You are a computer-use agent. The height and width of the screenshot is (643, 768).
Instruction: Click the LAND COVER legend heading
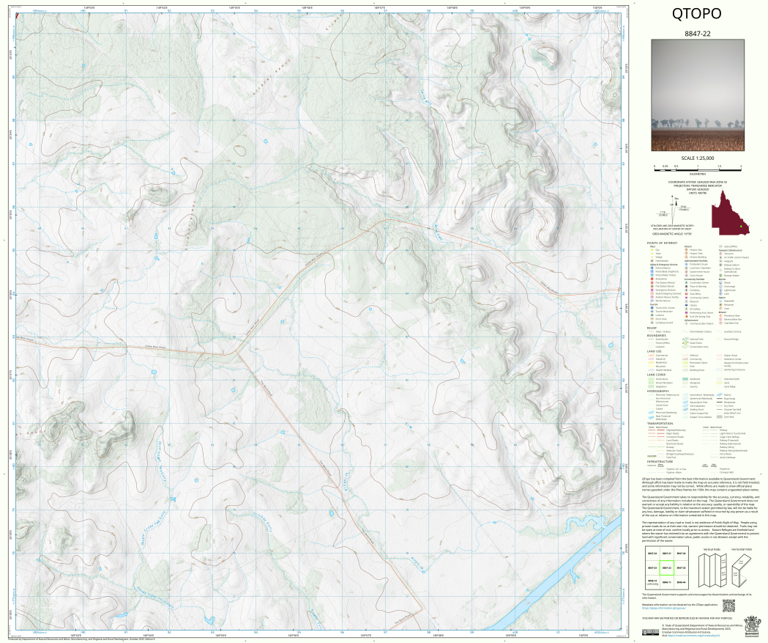click(656, 375)
